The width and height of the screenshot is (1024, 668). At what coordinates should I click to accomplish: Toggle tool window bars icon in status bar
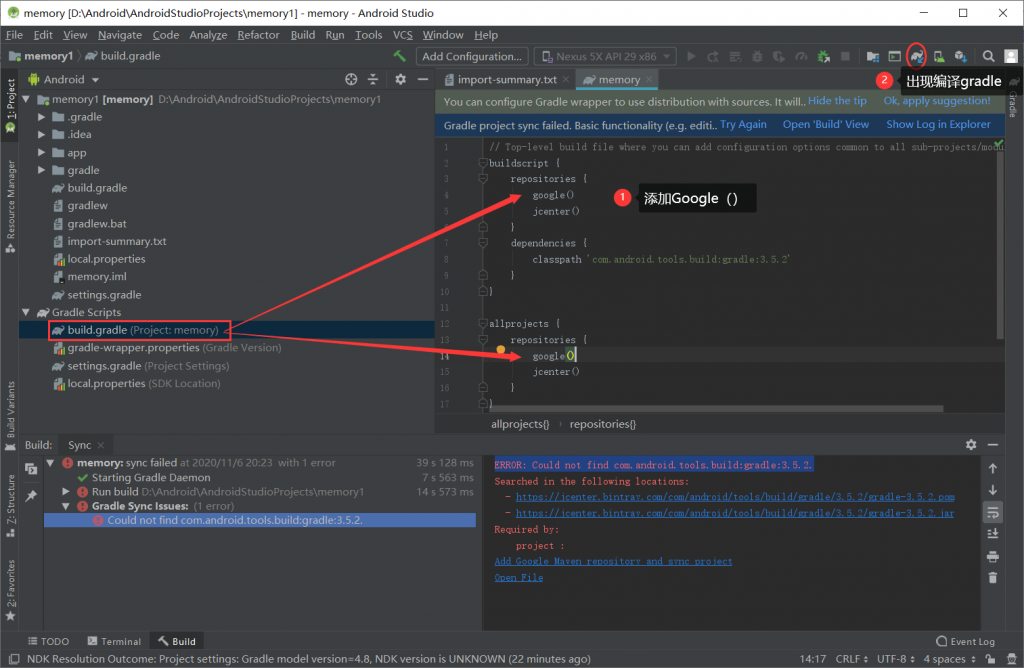[x=14, y=659]
